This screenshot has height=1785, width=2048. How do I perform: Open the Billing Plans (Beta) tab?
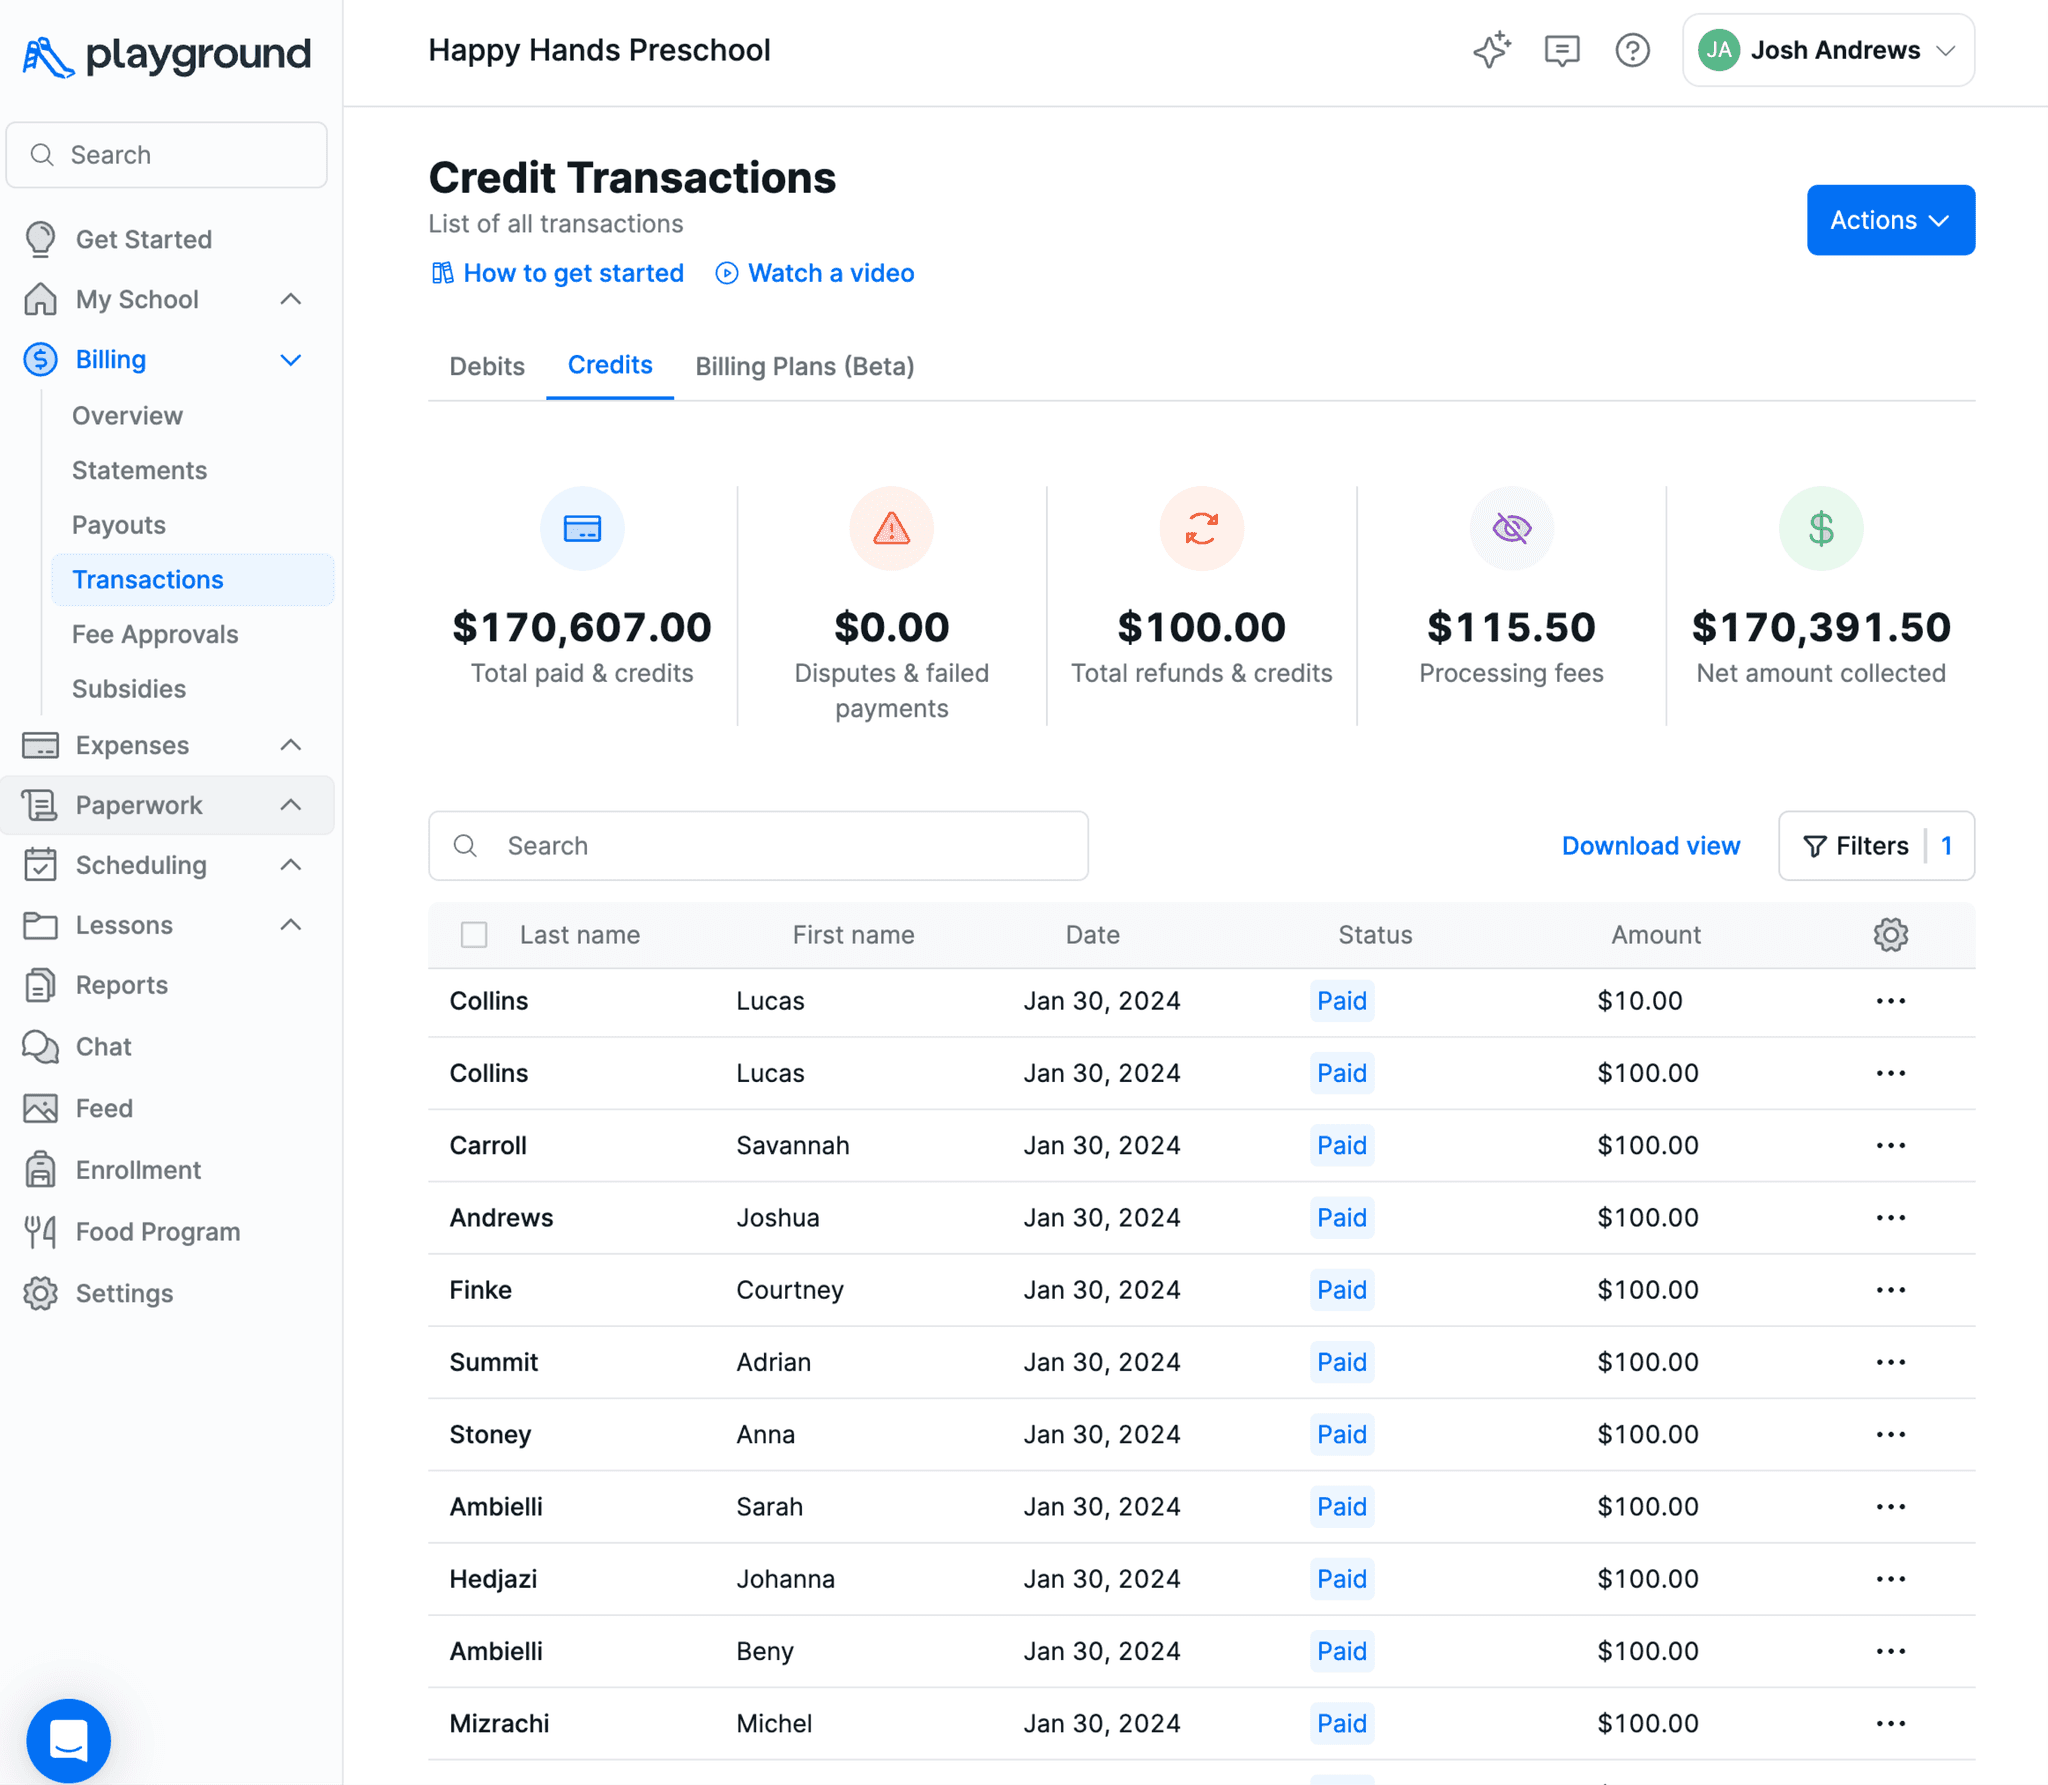pyautogui.click(x=804, y=366)
